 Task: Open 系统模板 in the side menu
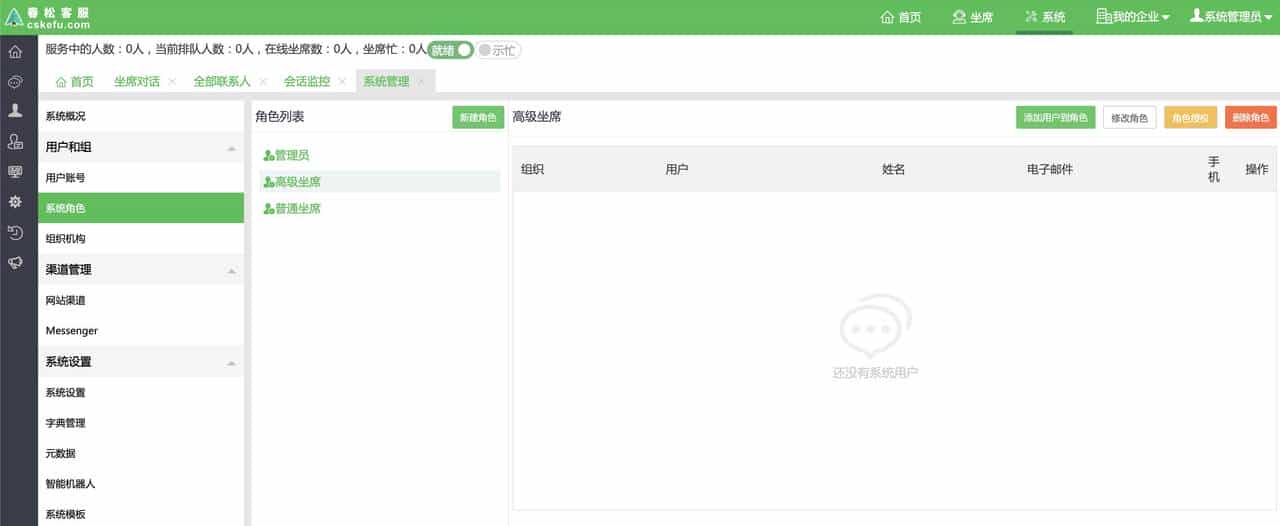click(141, 514)
